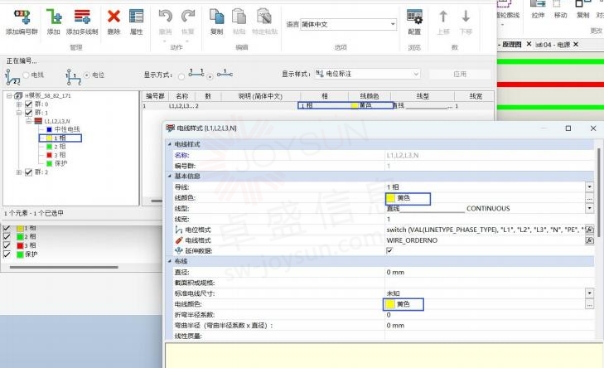
Task: Select 3 相 in the tree
Action: tap(59, 155)
